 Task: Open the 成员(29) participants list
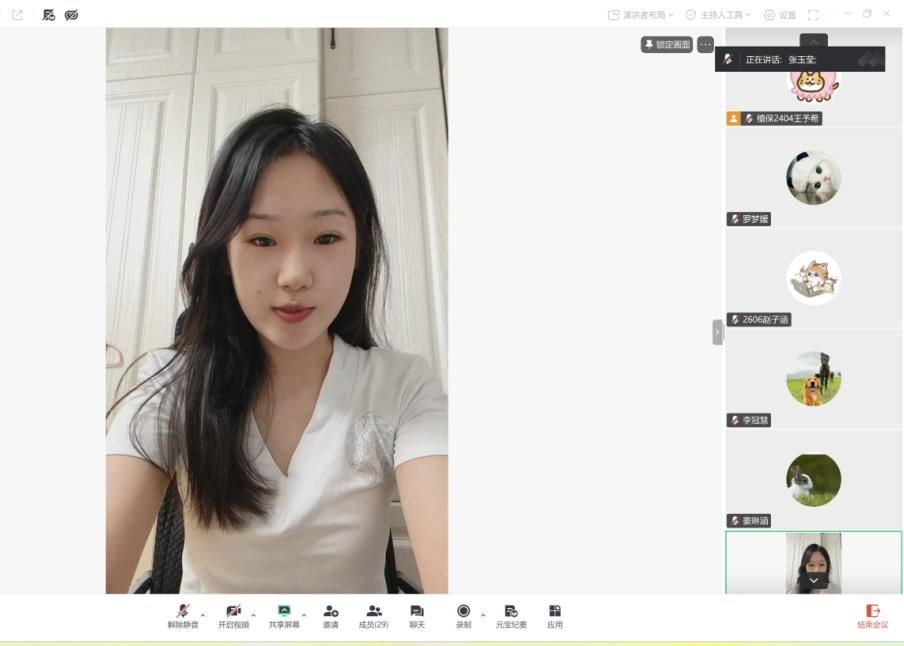374,616
